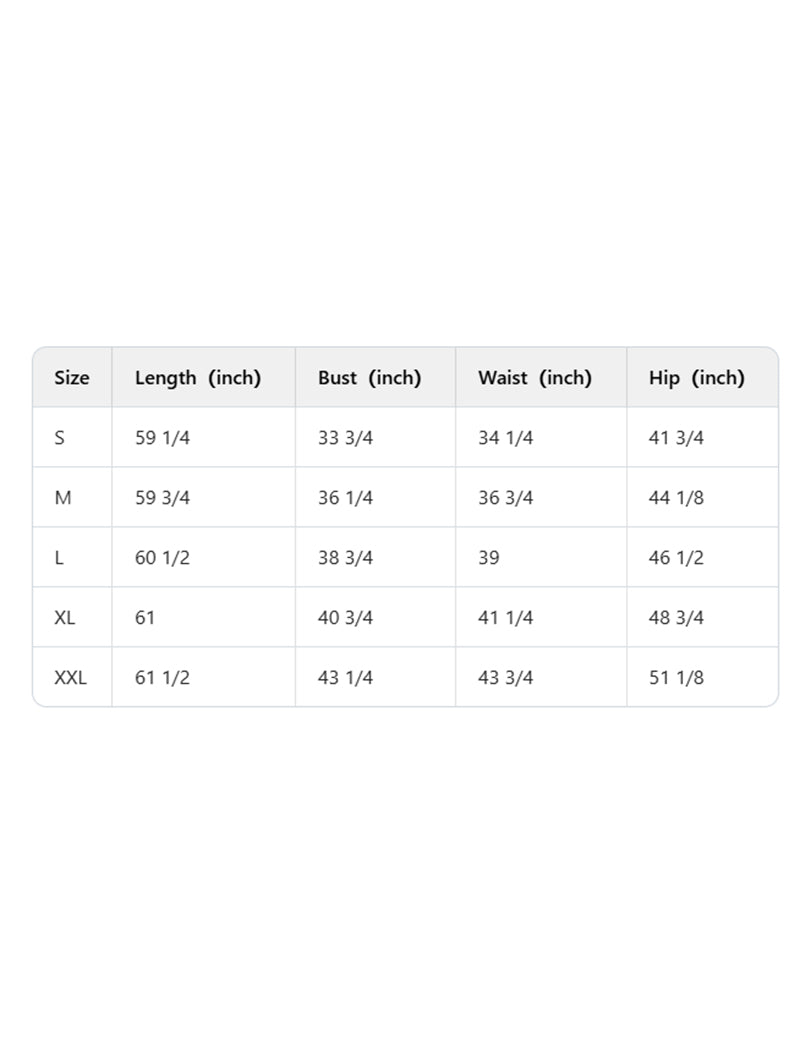Viewport: 800px width, 1050px height.
Task: Click the 43 1/4 bust value for XXL
Action: point(346,678)
